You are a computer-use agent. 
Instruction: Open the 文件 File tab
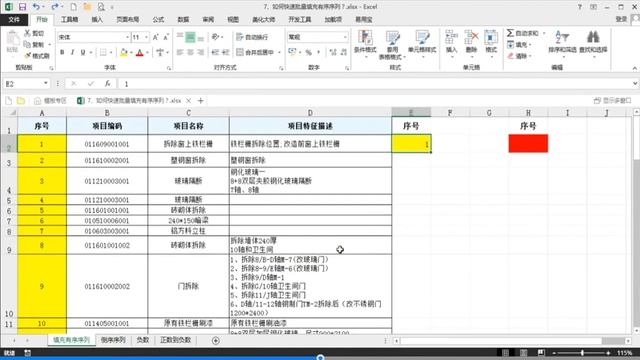pos(14,20)
